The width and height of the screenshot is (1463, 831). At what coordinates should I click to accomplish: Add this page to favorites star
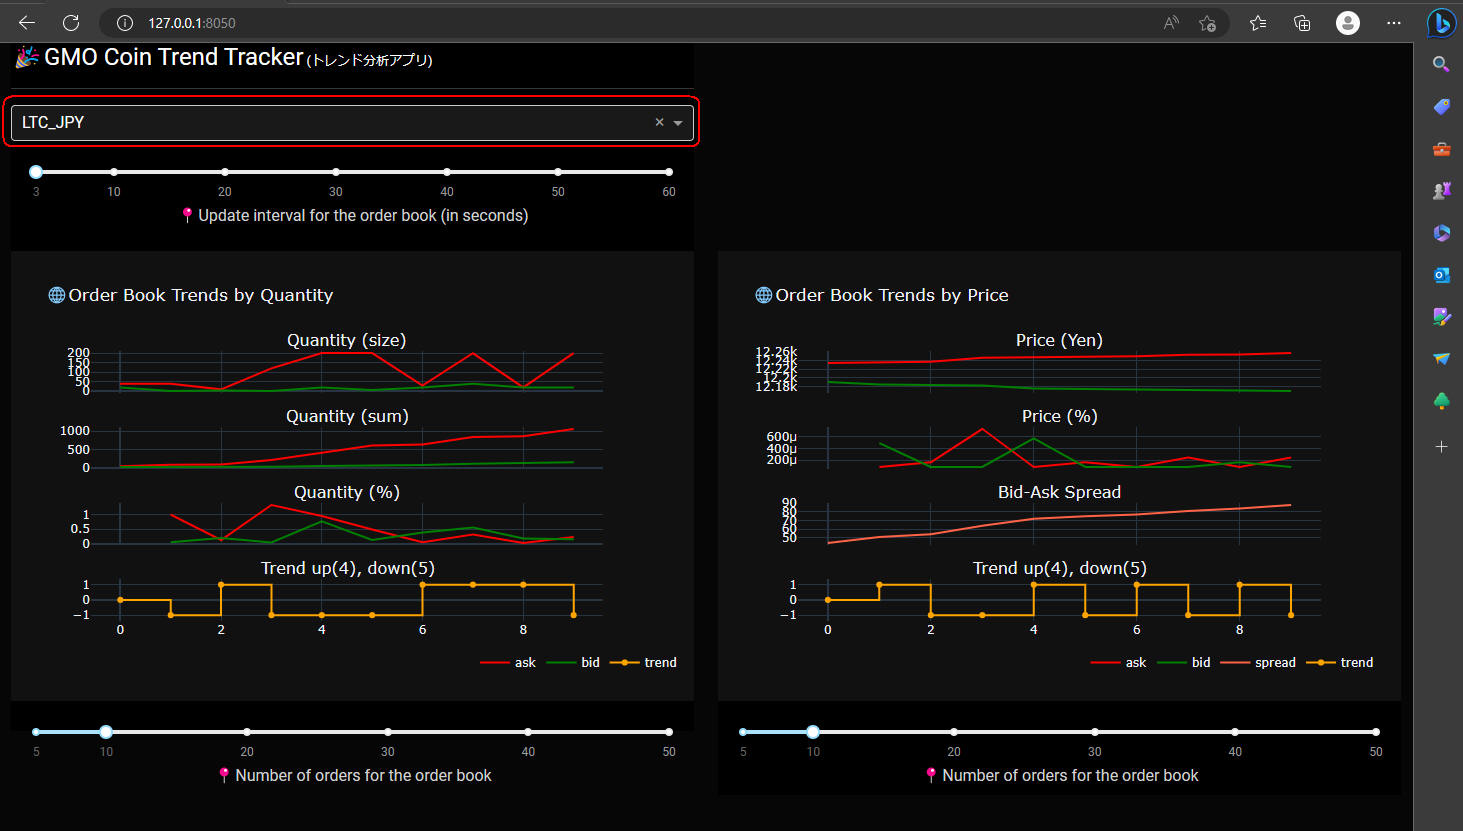(x=1208, y=23)
